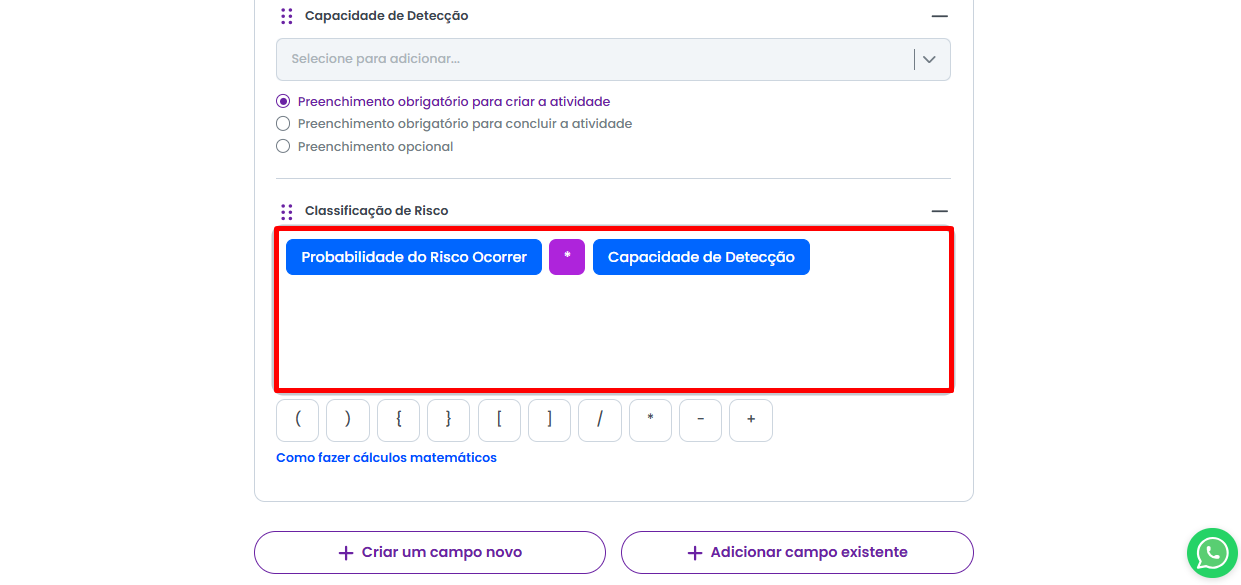This screenshot has width=1241, height=585.
Task: Click the purple asterisk formula chip
Action: (567, 257)
